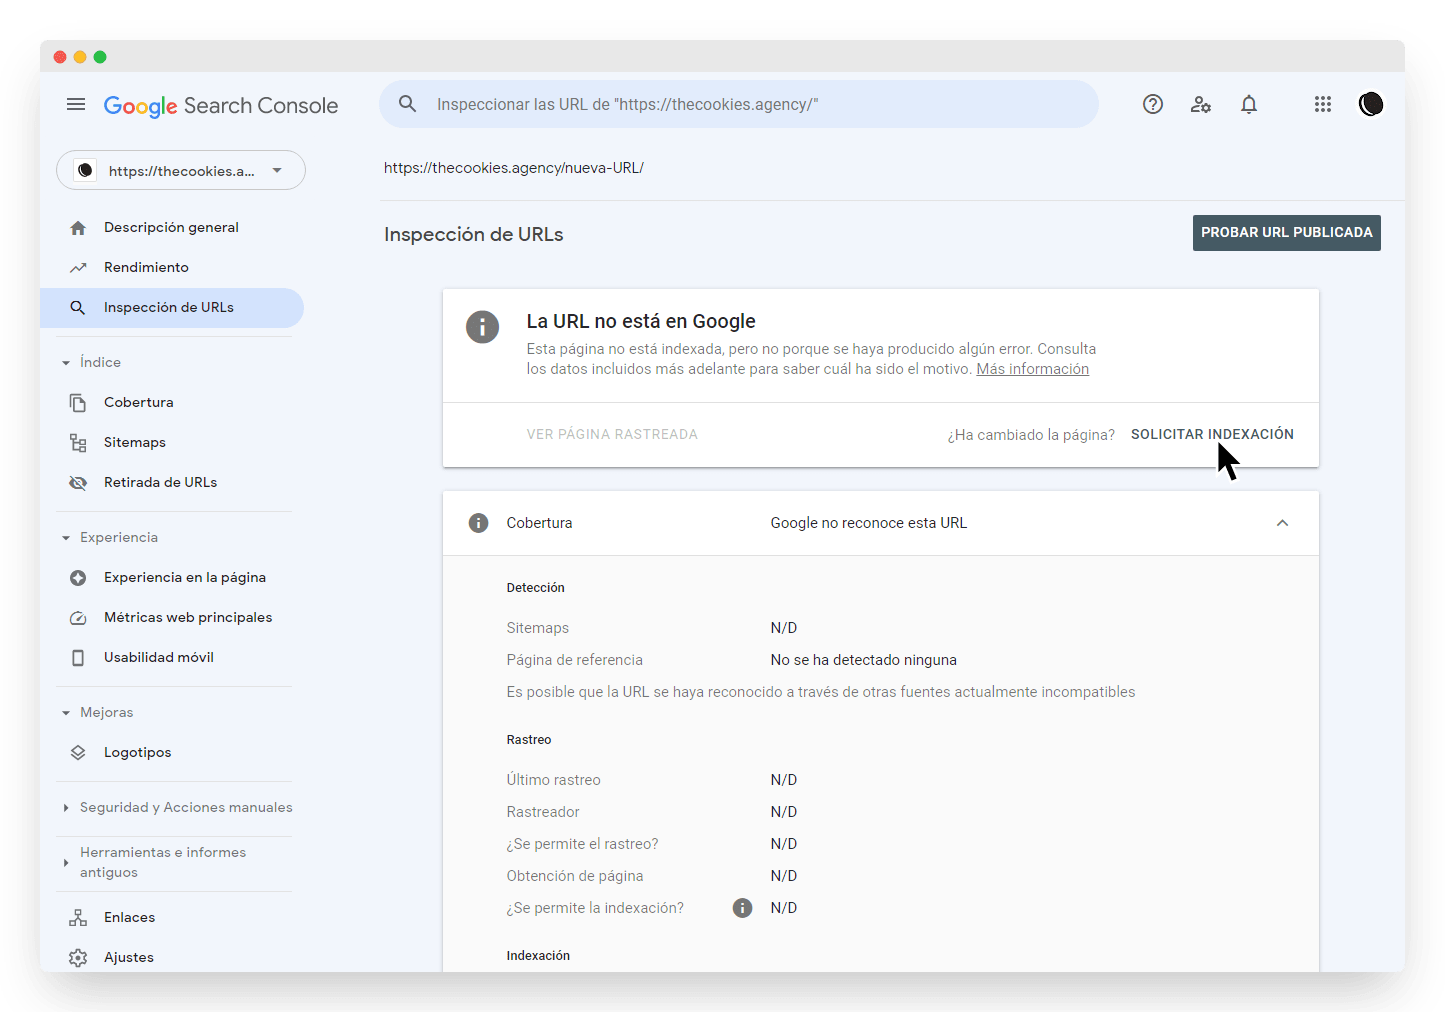Focus the Inspeccionar las URL search field
The height and width of the screenshot is (1012, 1445).
(739, 104)
